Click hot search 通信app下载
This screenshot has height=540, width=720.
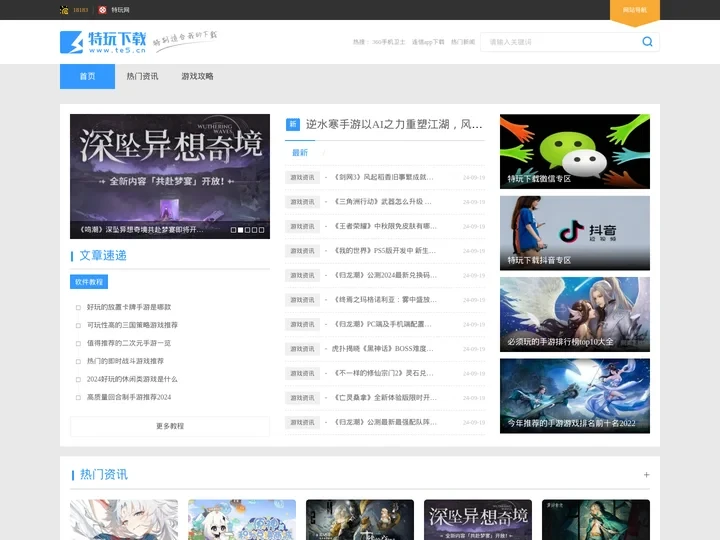click(x=428, y=42)
